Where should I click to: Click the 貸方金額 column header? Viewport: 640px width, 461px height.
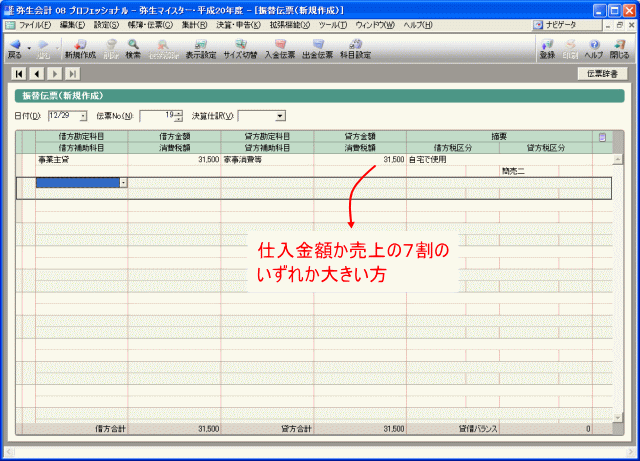click(x=360, y=136)
